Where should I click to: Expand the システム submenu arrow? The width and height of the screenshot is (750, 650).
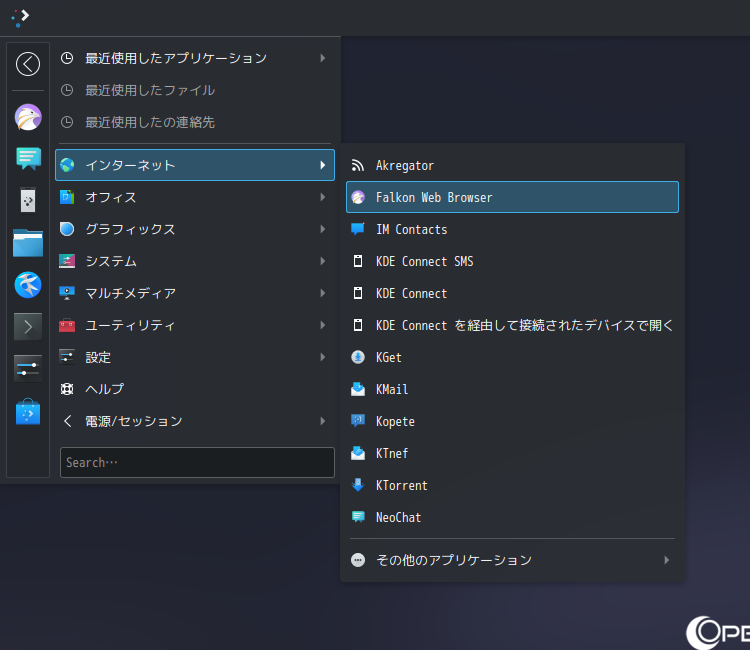pos(323,261)
